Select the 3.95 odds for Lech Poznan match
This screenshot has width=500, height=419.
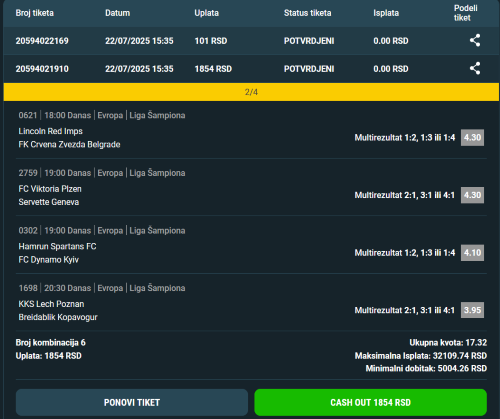pos(472,310)
